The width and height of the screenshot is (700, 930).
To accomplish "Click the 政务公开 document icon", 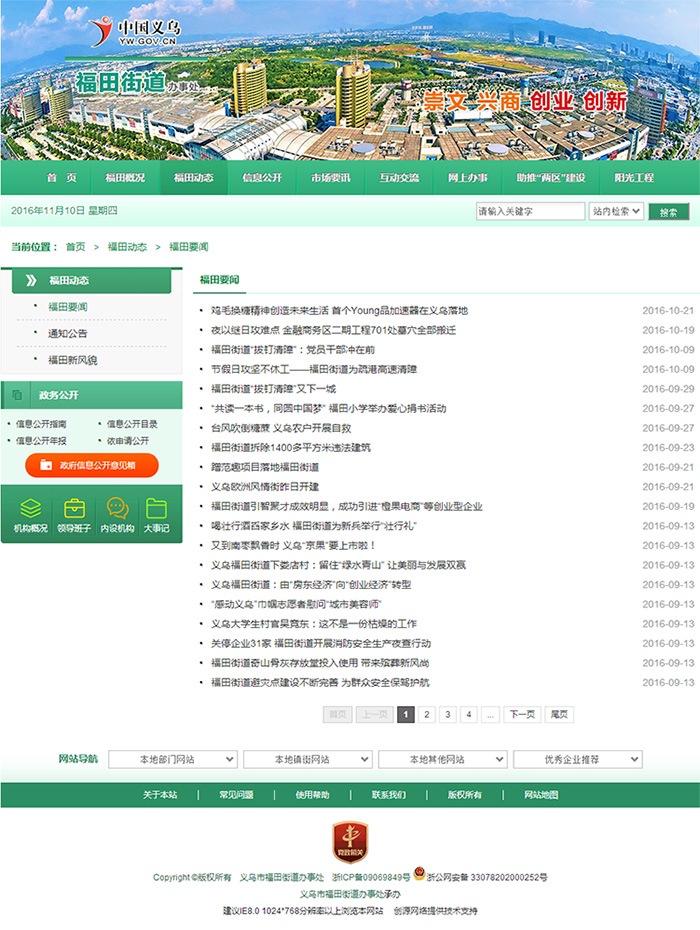I will click(x=17, y=395).
